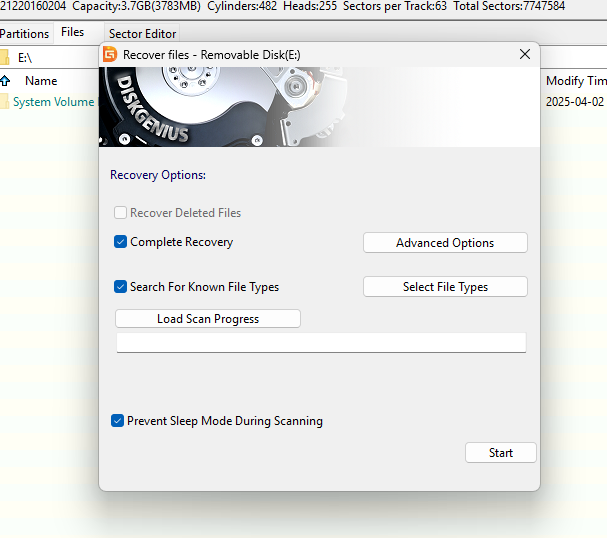
Task: Click the E:\ path text
Action: 25,58
